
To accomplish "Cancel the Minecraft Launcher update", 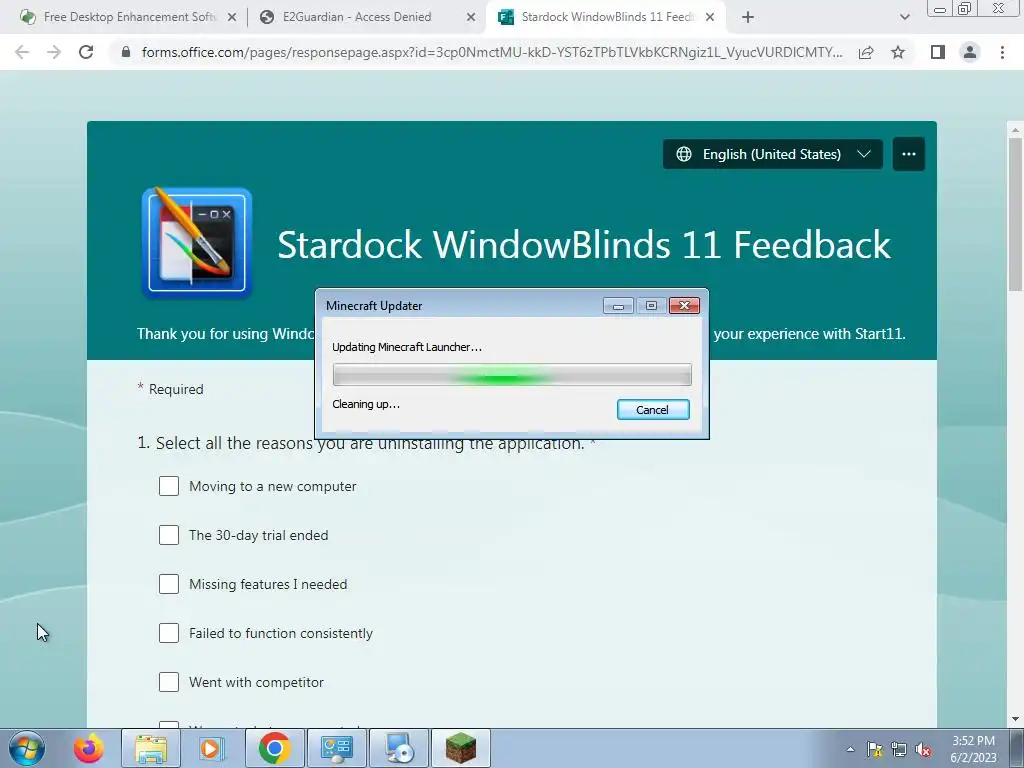I will tap(652, 409).
